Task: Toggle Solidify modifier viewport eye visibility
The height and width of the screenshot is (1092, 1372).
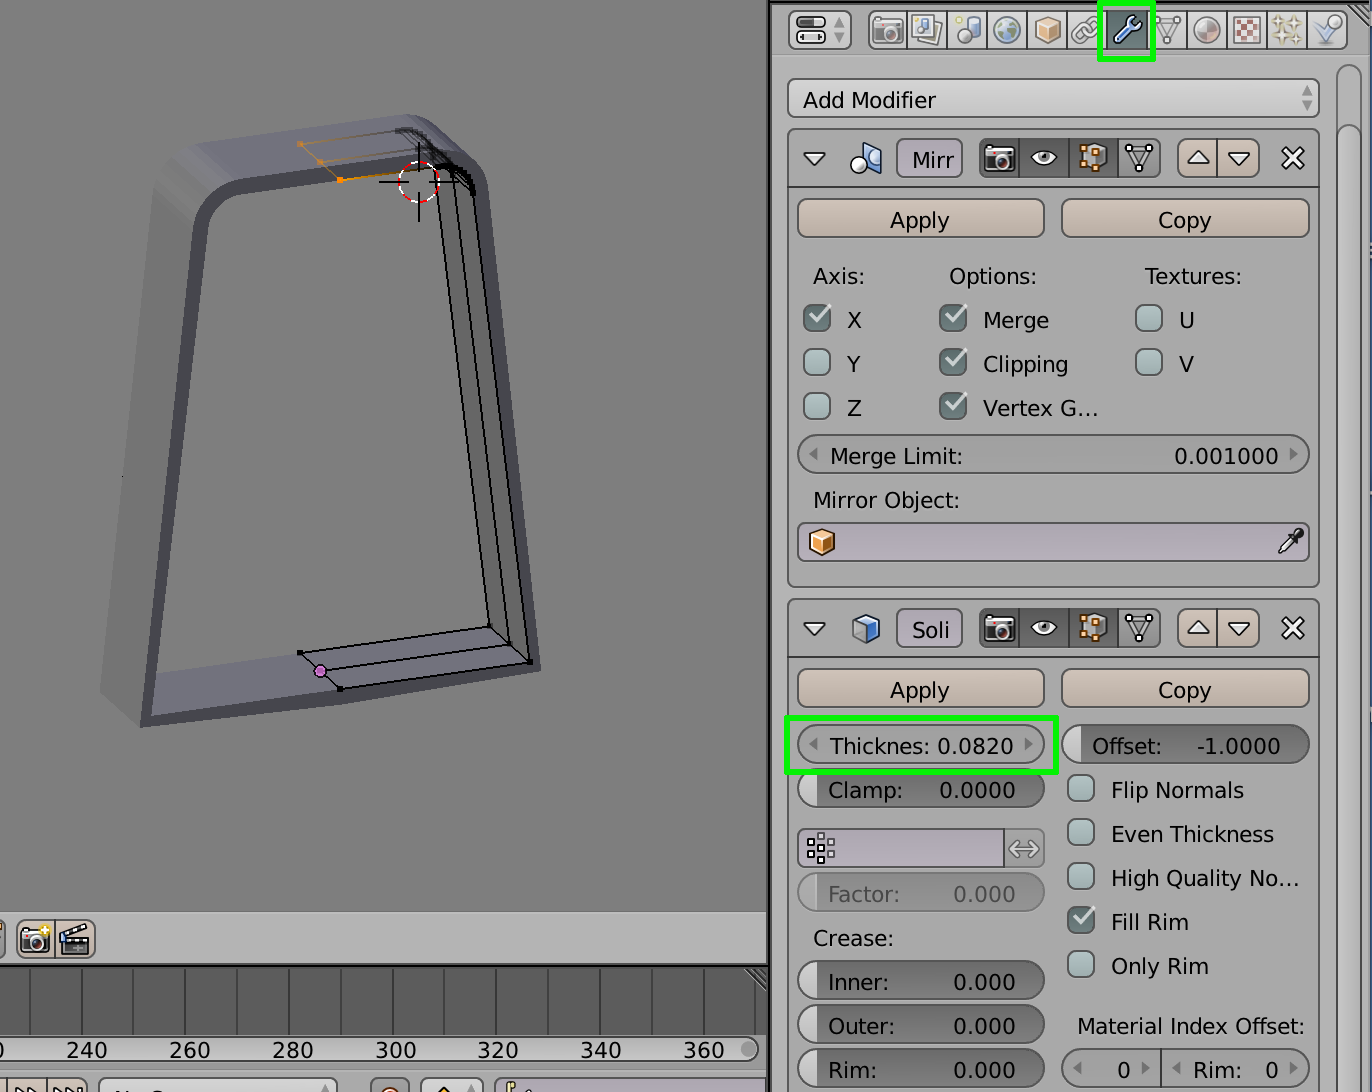Action: click(x=1044, y=628)
